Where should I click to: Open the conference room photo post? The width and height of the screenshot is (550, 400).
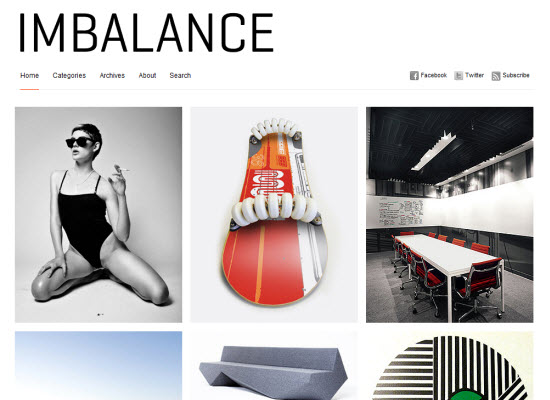pyautogui.click(x=450, y=215)
